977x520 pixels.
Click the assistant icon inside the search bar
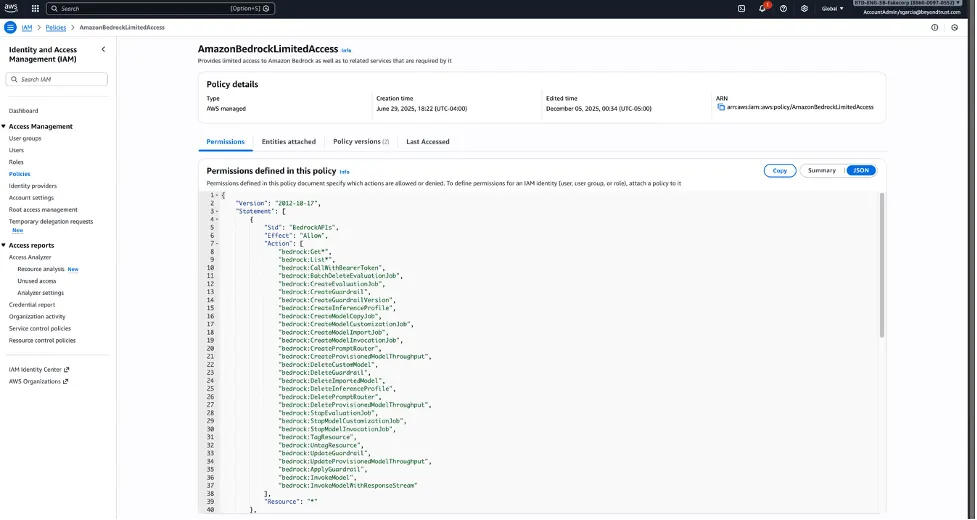tap(267, 9)
